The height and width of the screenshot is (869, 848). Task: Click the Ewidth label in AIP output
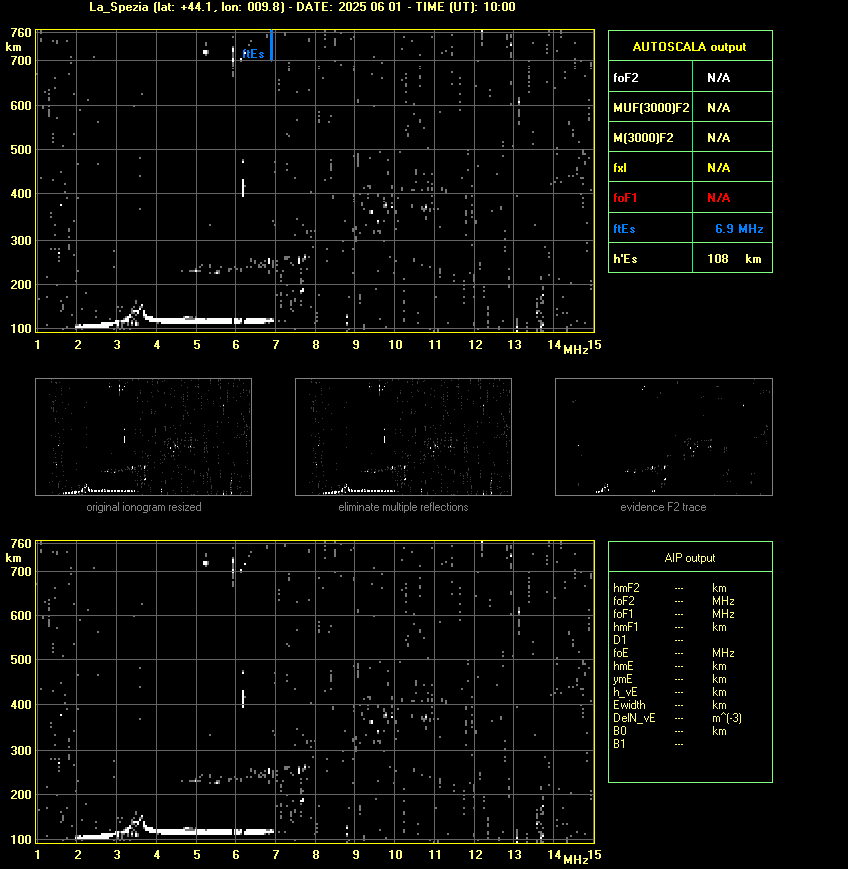(629, 705)
